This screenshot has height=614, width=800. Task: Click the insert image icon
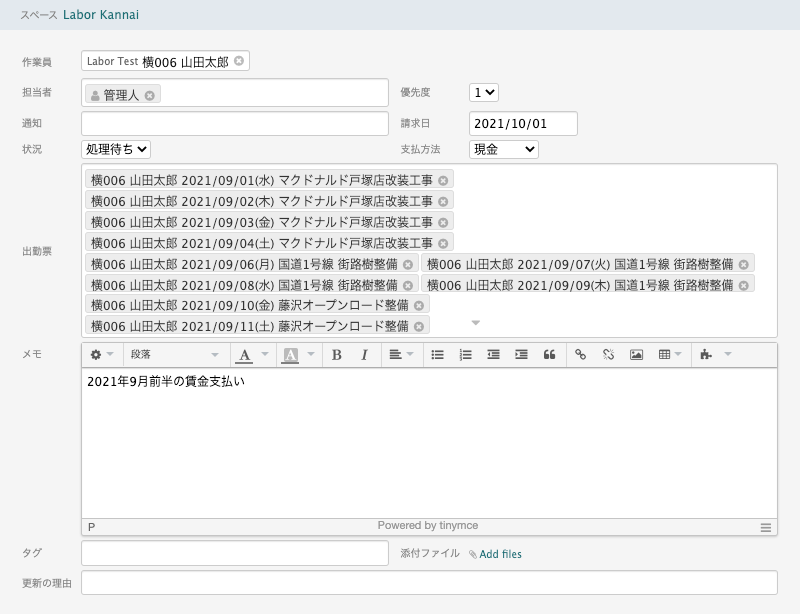point(636,355)
